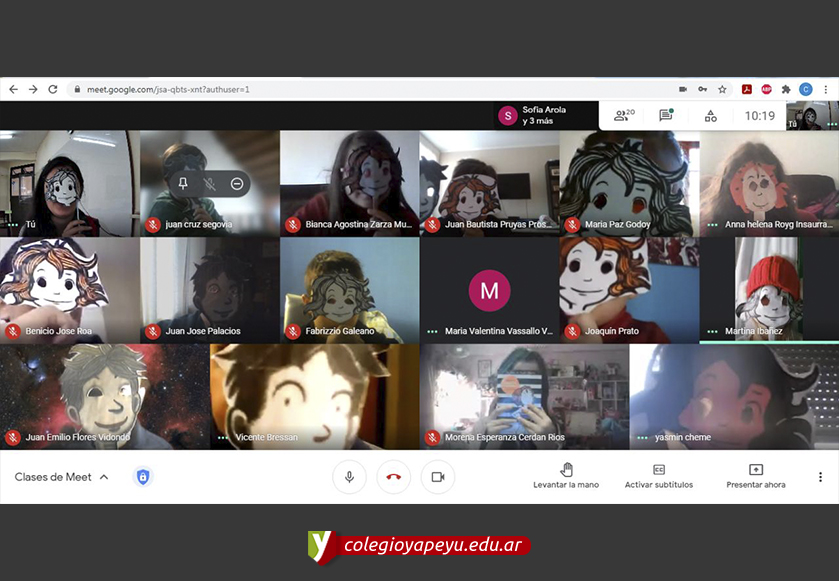Image resolution: width=839 pixels, height=581 pixels.
Task: Click the red hang up call button
Action: (393, 477)
